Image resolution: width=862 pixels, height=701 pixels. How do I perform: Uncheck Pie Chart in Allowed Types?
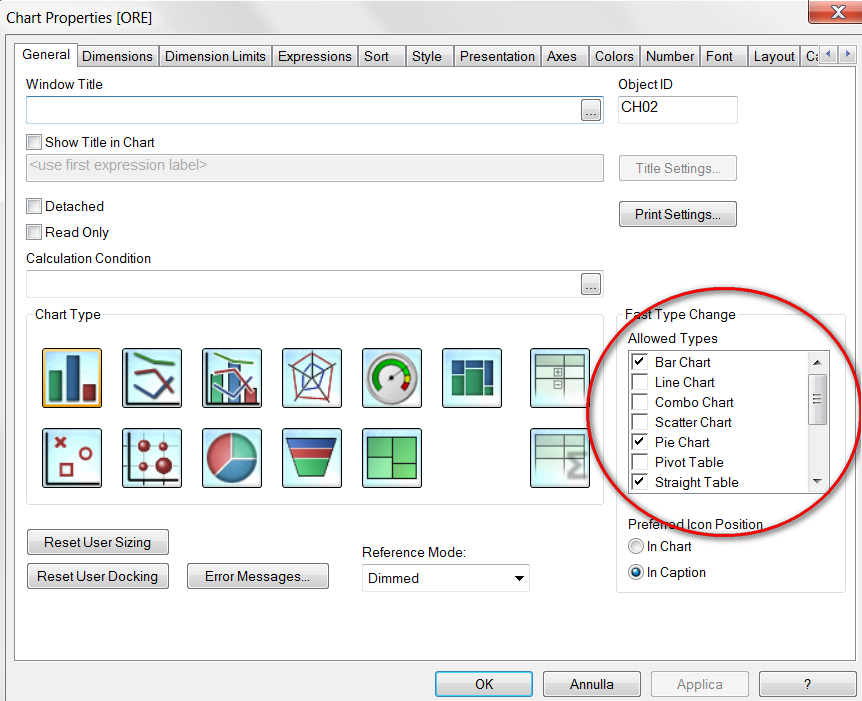point(639,441)
